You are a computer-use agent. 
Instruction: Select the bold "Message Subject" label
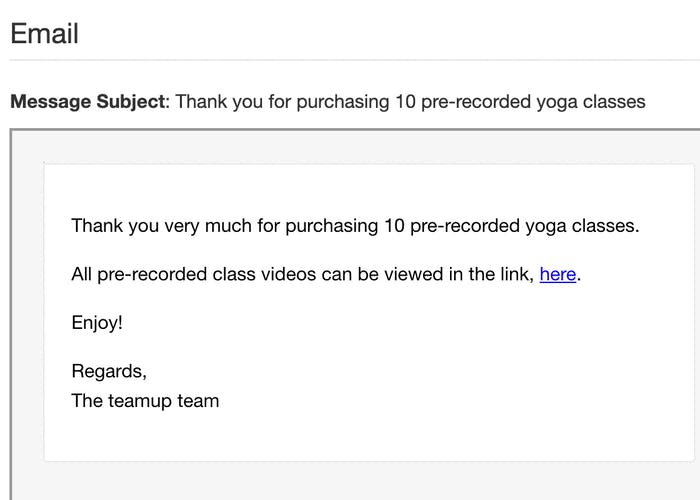88,102
